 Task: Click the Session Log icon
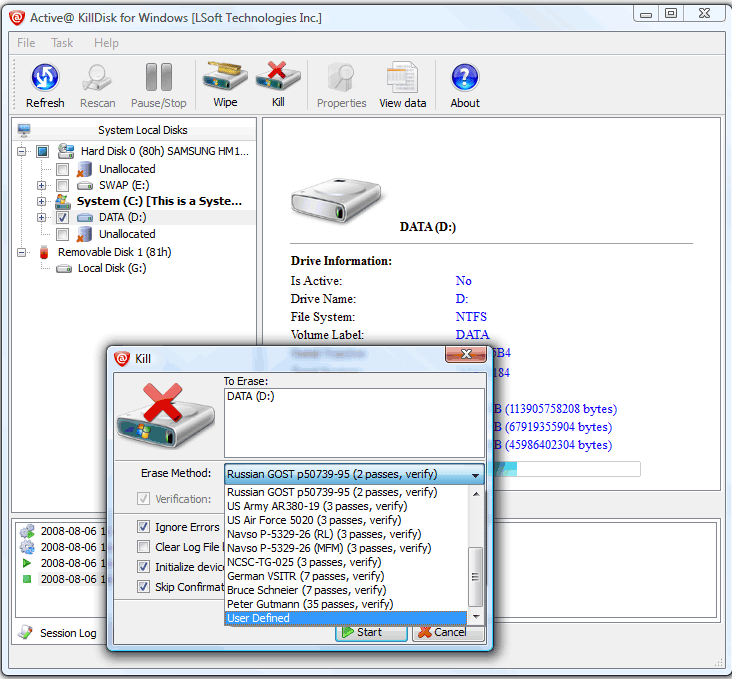pos(26,632)
